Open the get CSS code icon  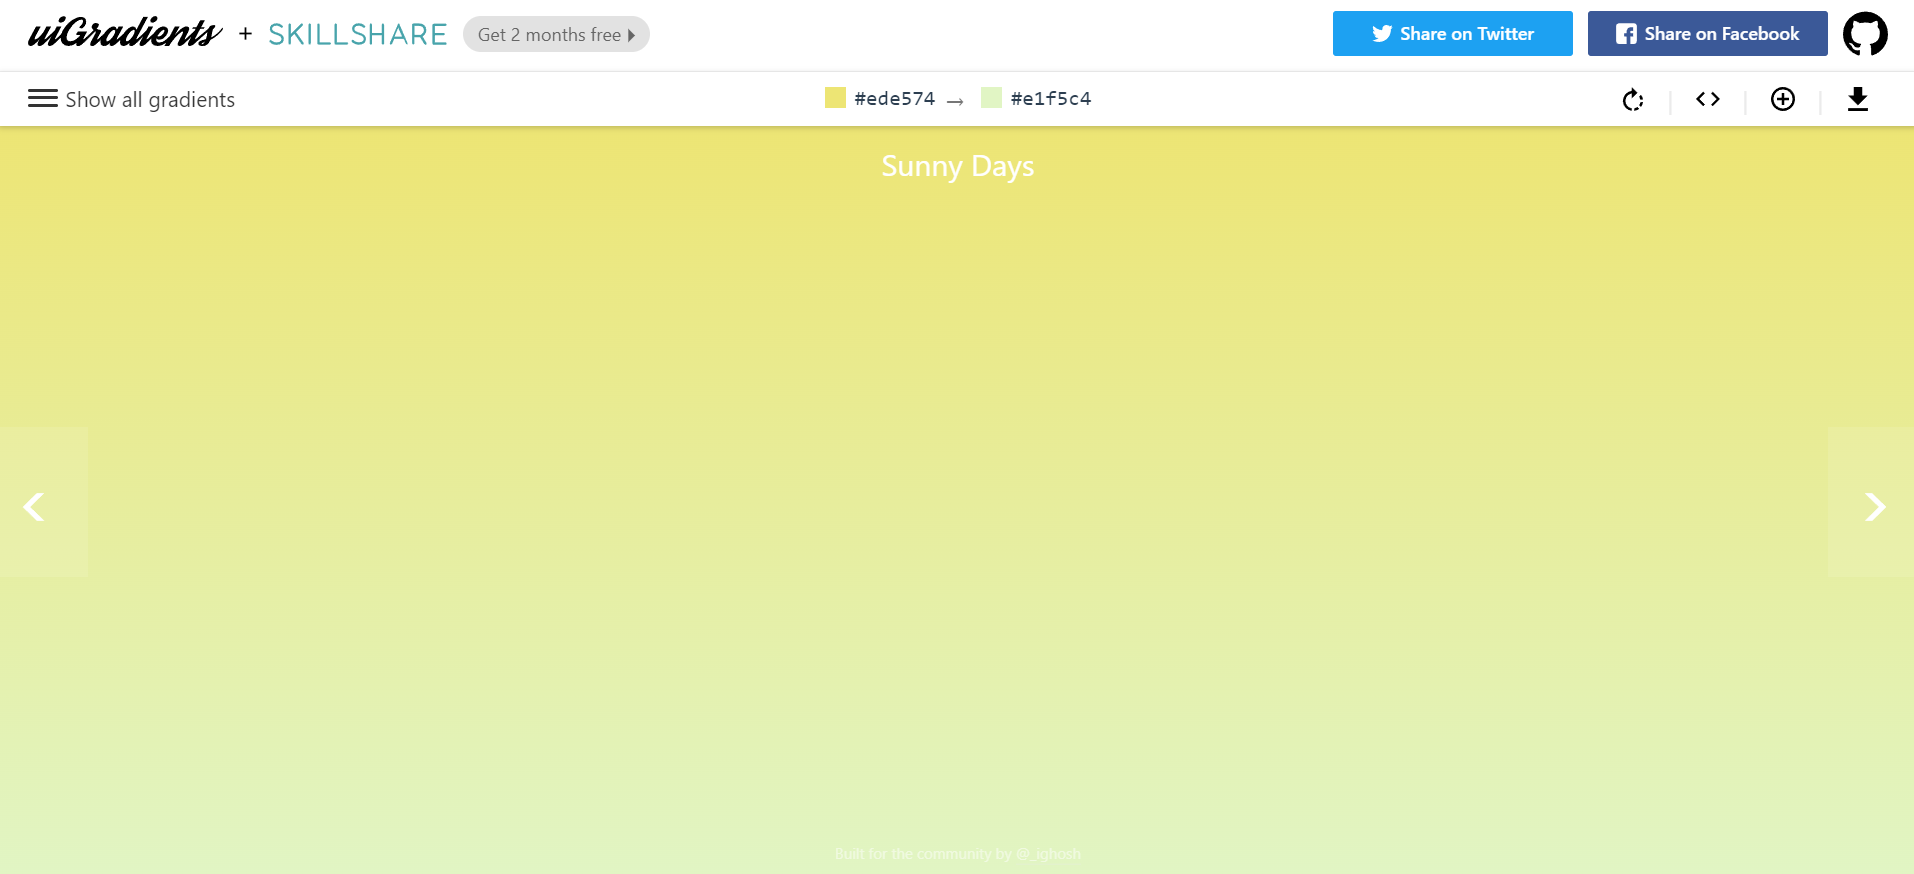pos(1708,99)
